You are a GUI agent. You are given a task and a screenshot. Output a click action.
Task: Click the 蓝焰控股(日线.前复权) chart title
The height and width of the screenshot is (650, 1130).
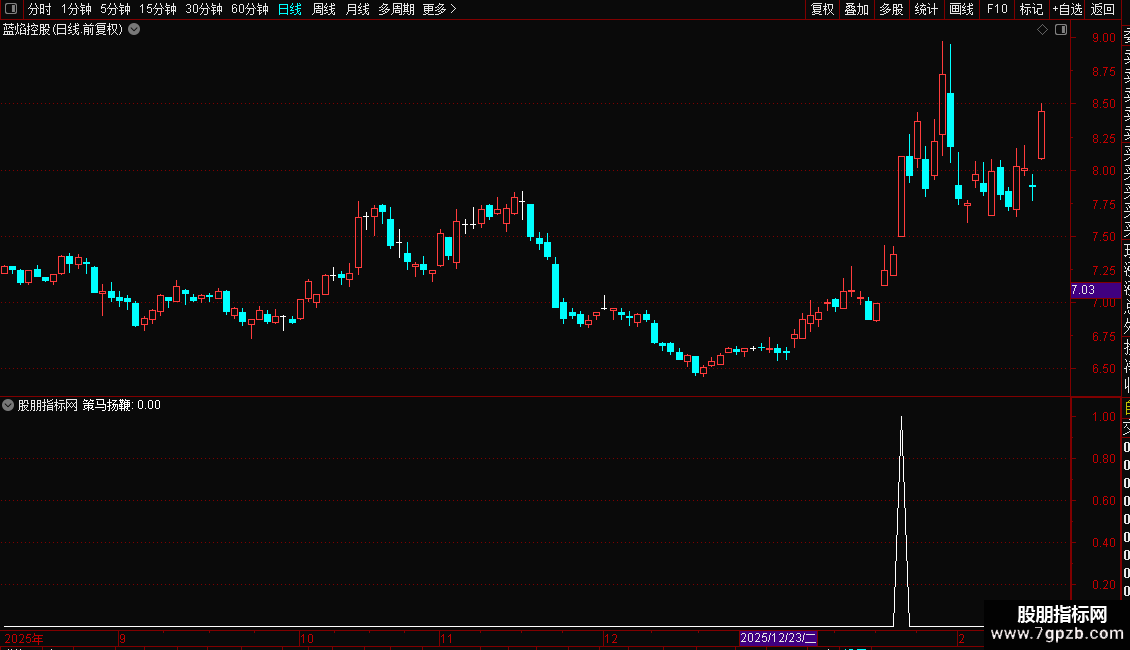click(x=63, y=30)
